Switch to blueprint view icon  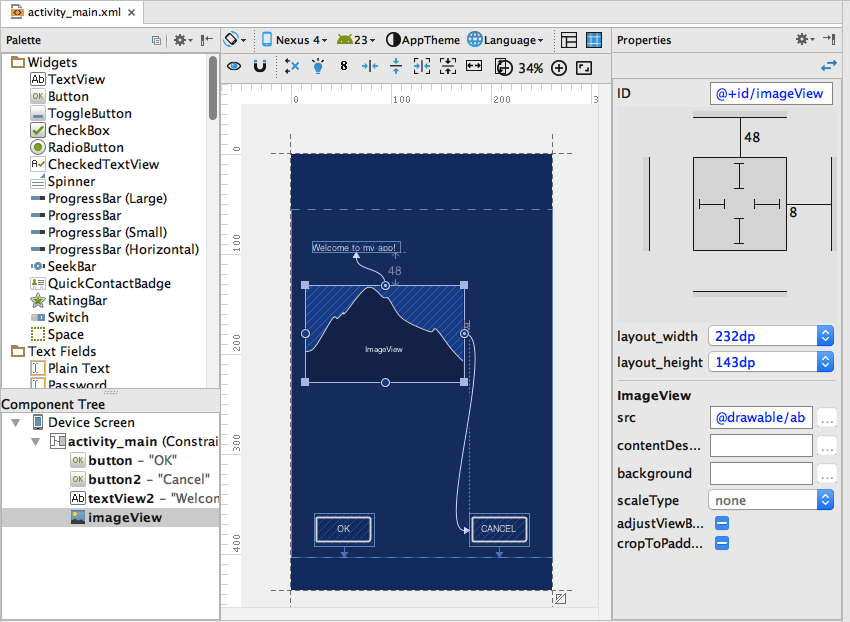594,40
